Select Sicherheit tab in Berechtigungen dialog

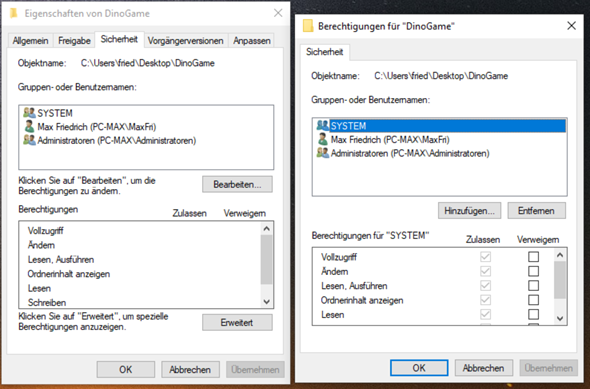click(x=324, y=52)
